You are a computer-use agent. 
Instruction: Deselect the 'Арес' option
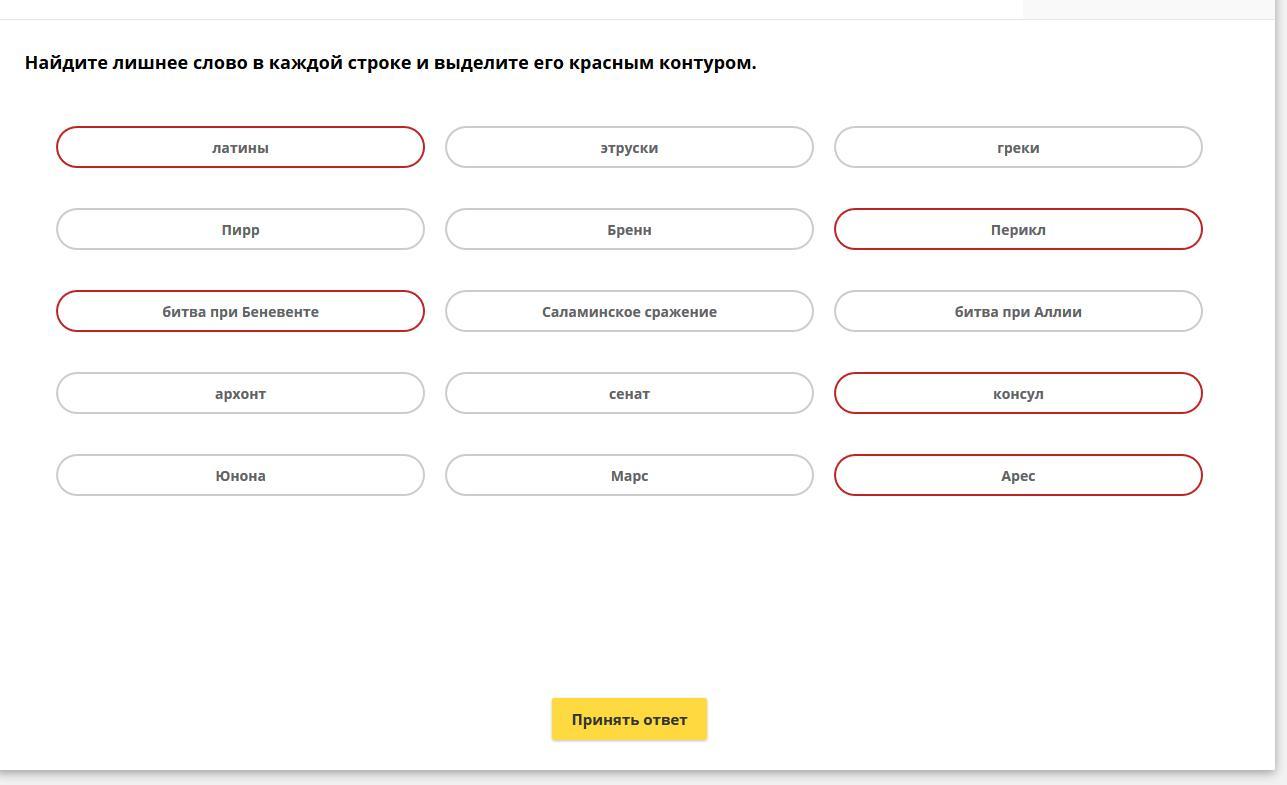1018,475
